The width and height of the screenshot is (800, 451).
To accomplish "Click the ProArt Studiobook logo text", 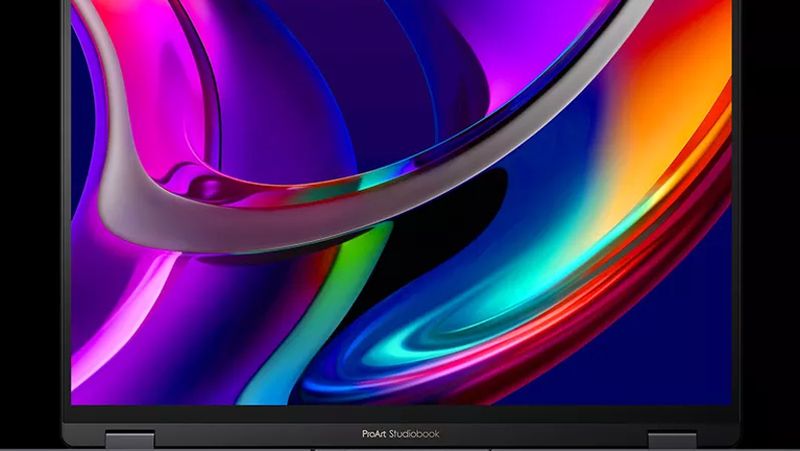I will [x=400, y=435].
